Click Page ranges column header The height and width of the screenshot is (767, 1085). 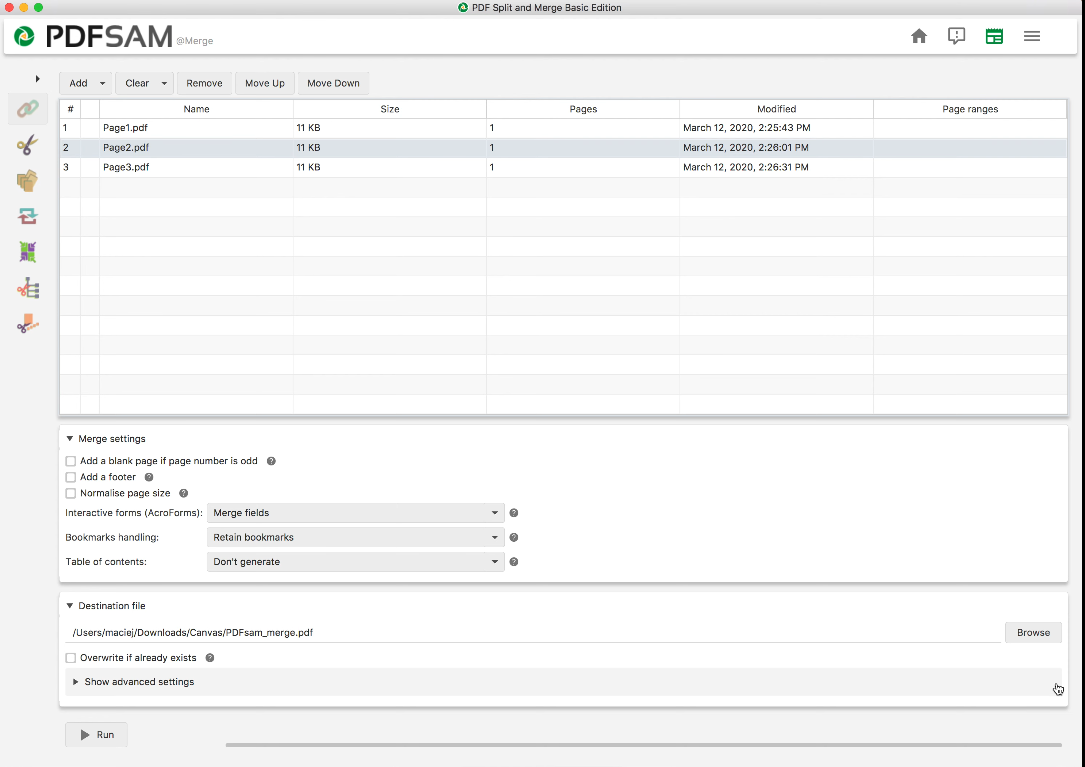[x=970, y=109]
